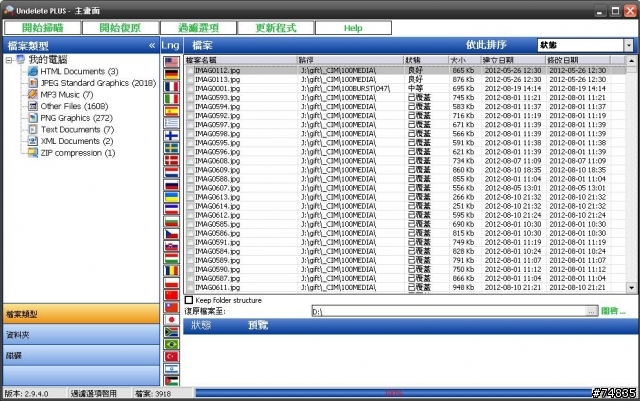The height and width of the screenshot is (401, 640).
Task: Select the Polish flag language
Action: [x=171, y=283]
